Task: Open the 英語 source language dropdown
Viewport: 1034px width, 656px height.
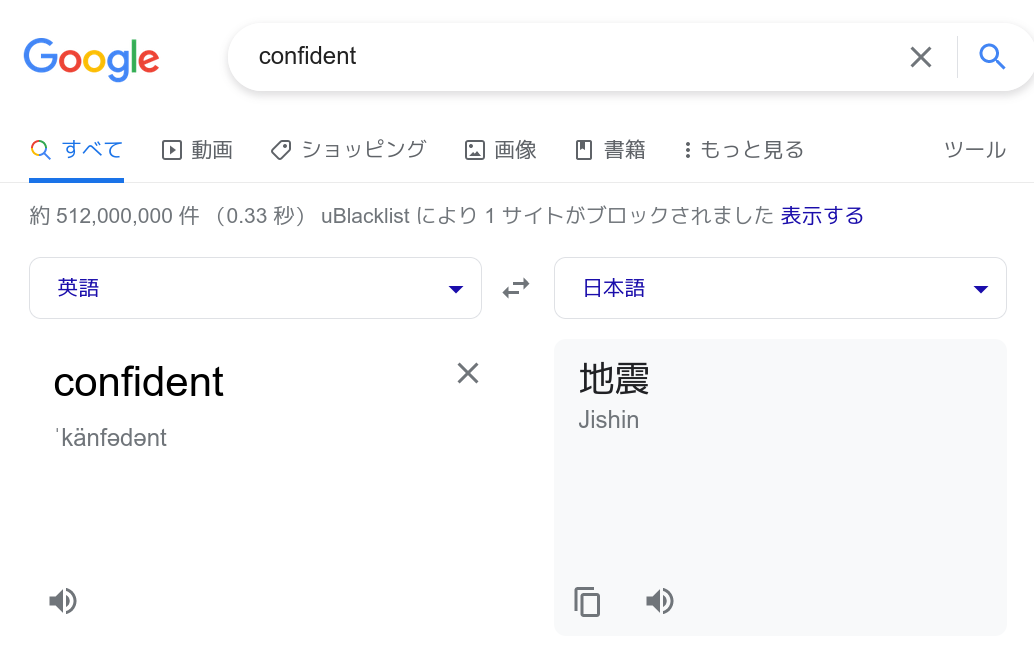Action: (255, 288)
